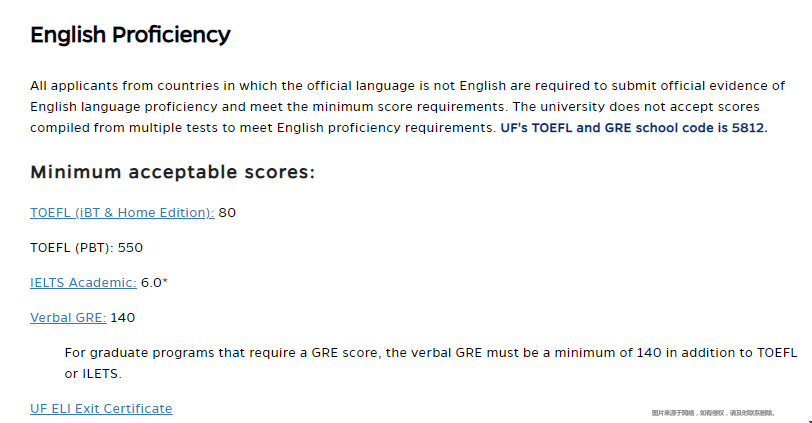Follow the Verbal GRE link
The image size is (812, 423).
68,318
